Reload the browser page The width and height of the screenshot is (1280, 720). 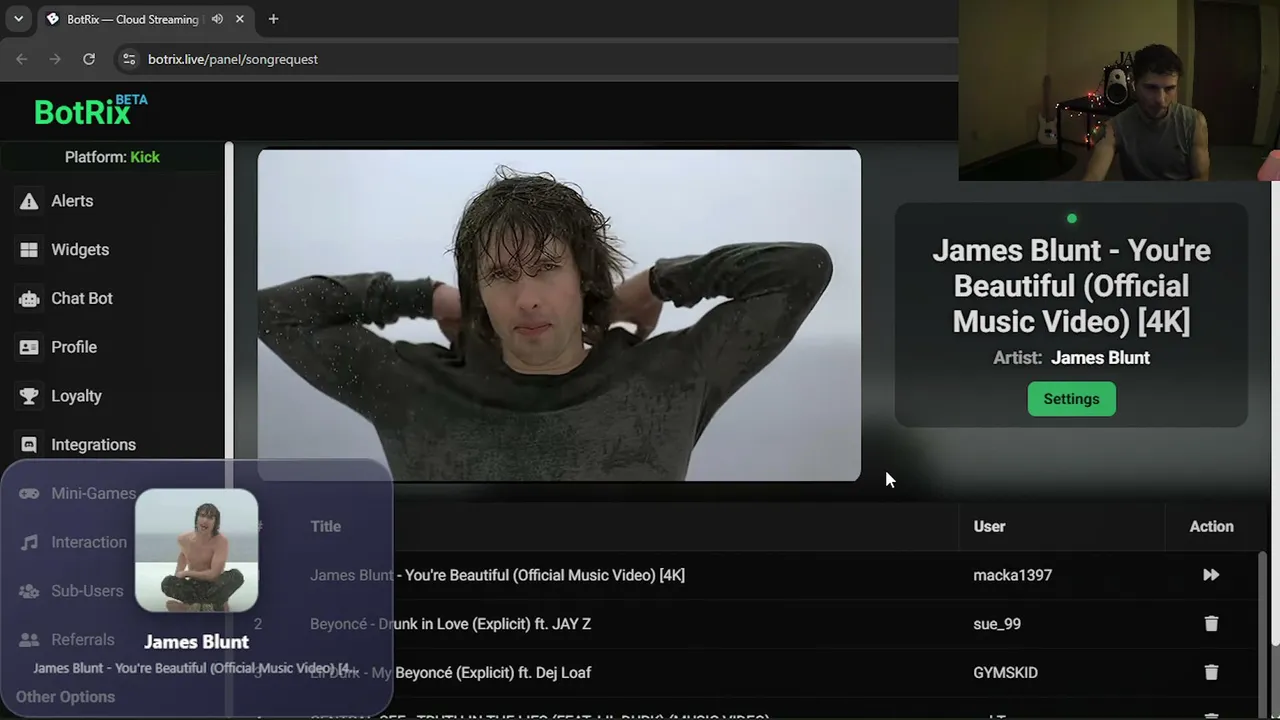89,59
